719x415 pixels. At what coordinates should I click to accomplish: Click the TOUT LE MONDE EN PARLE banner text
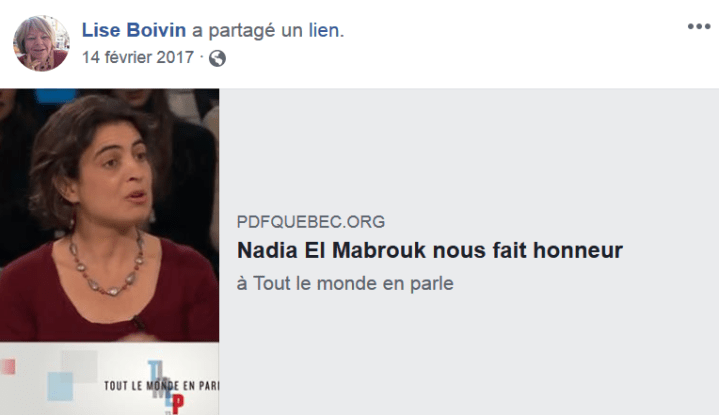coord(161,386)
